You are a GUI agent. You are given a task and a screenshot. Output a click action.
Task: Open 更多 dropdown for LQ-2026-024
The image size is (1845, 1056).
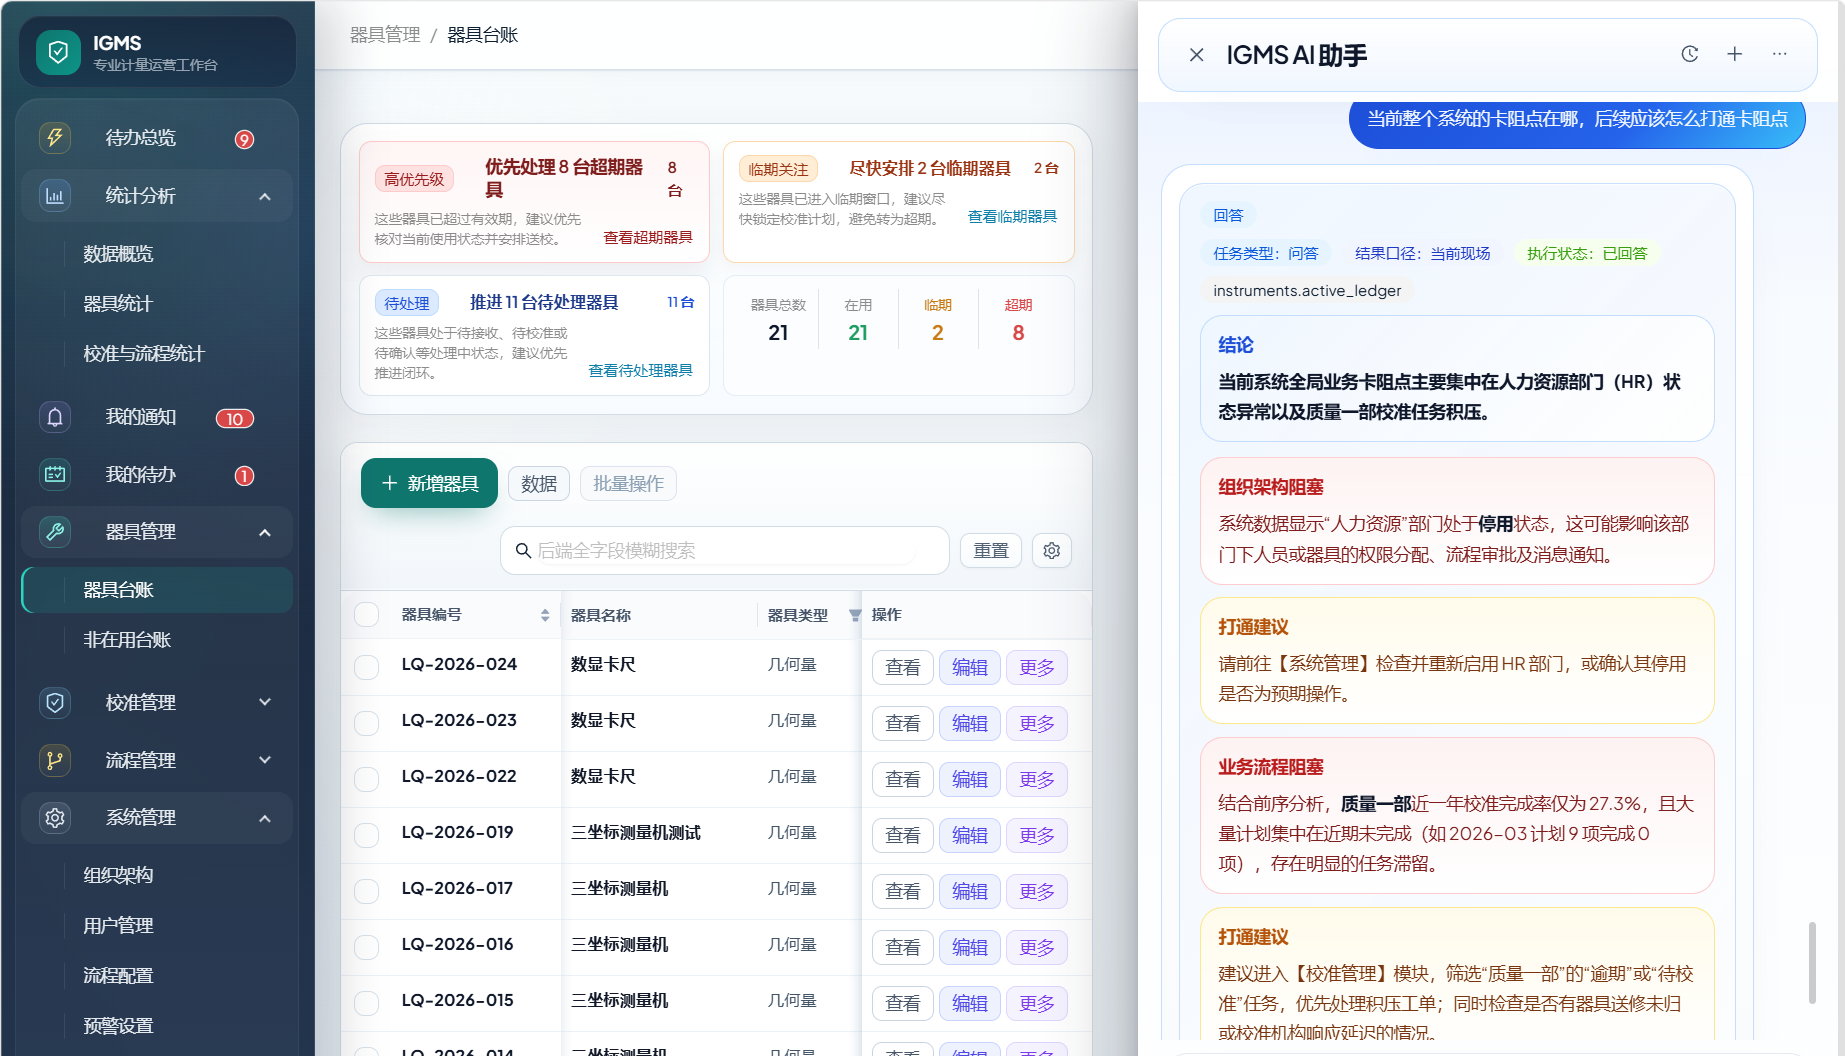[1037, 668]
